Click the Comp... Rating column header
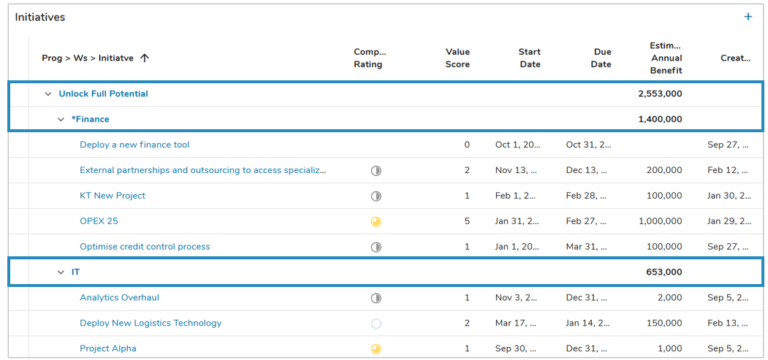The width and height of the screenshot is (768, 360). point(370,58)
